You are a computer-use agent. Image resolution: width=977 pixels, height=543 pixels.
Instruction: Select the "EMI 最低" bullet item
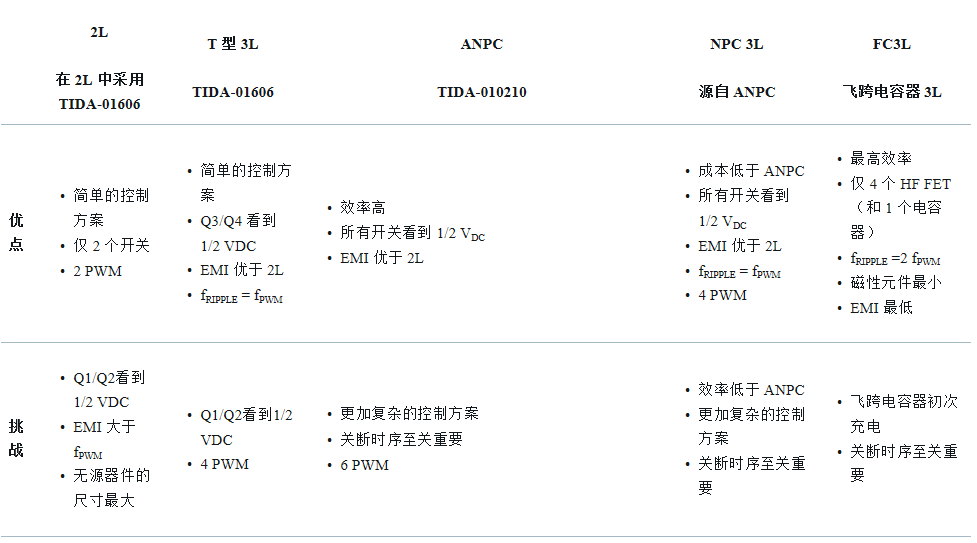(x=881, y=308)
